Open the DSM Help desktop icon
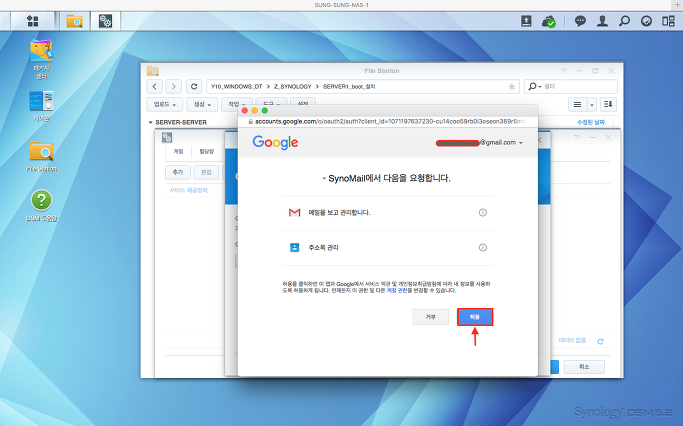Screen dimensions: 683x426 pyautogui.click(x=41, y=206)
